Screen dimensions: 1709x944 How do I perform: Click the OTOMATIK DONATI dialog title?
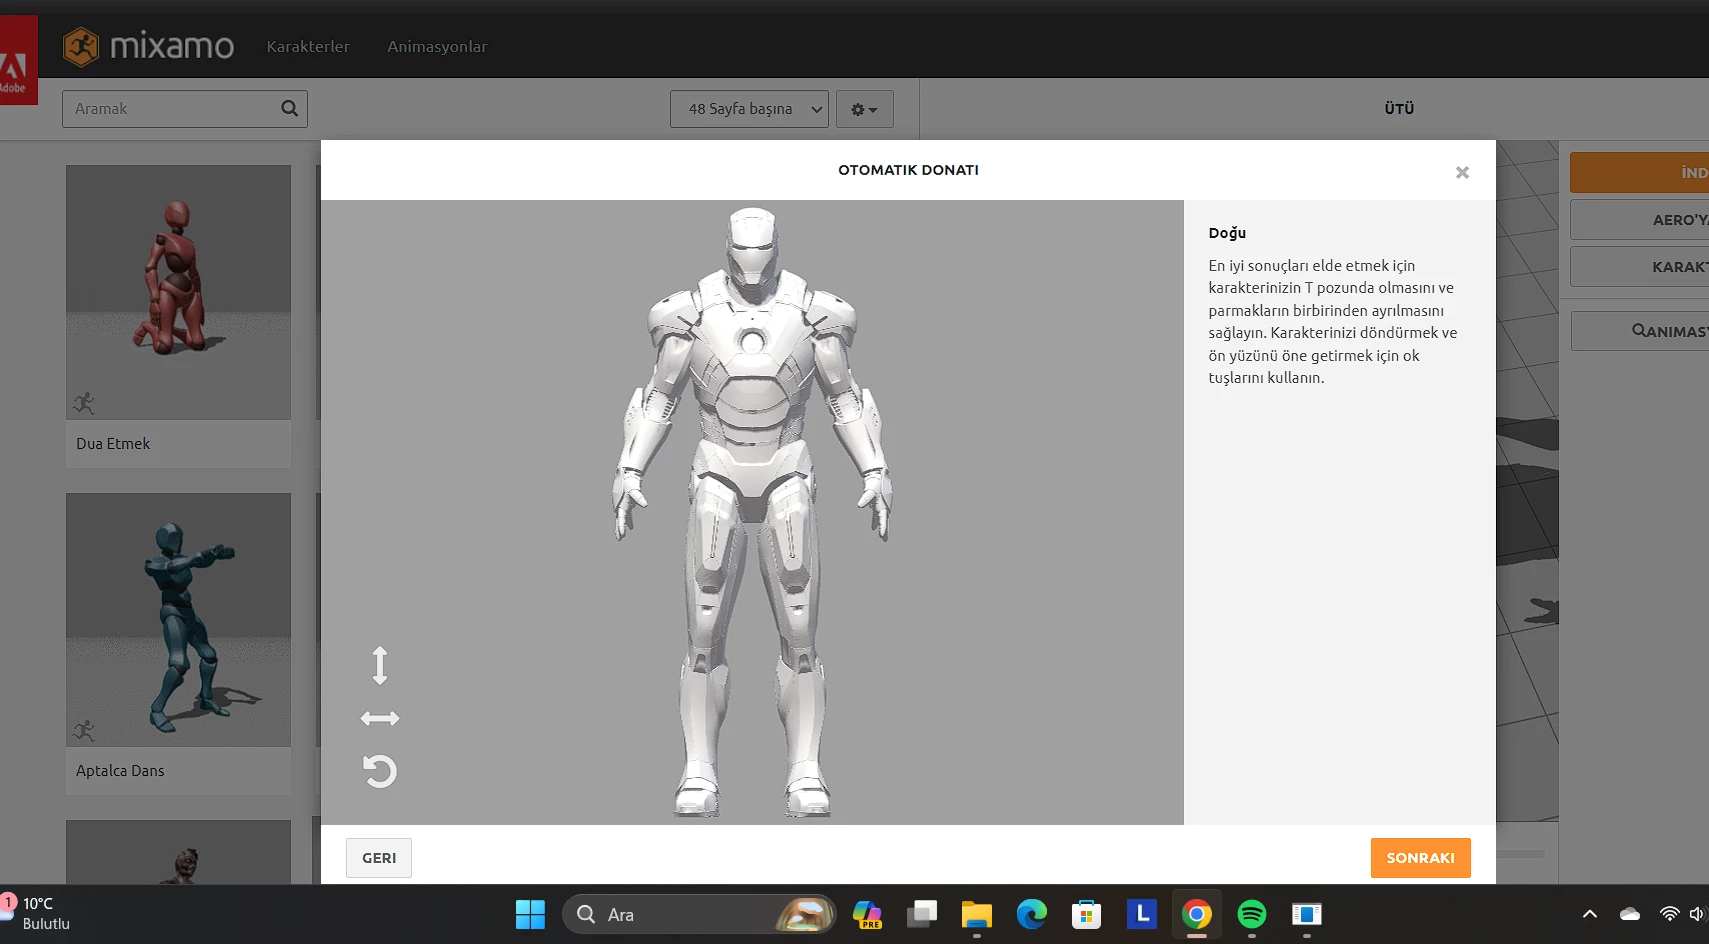(x=908, y=170)
